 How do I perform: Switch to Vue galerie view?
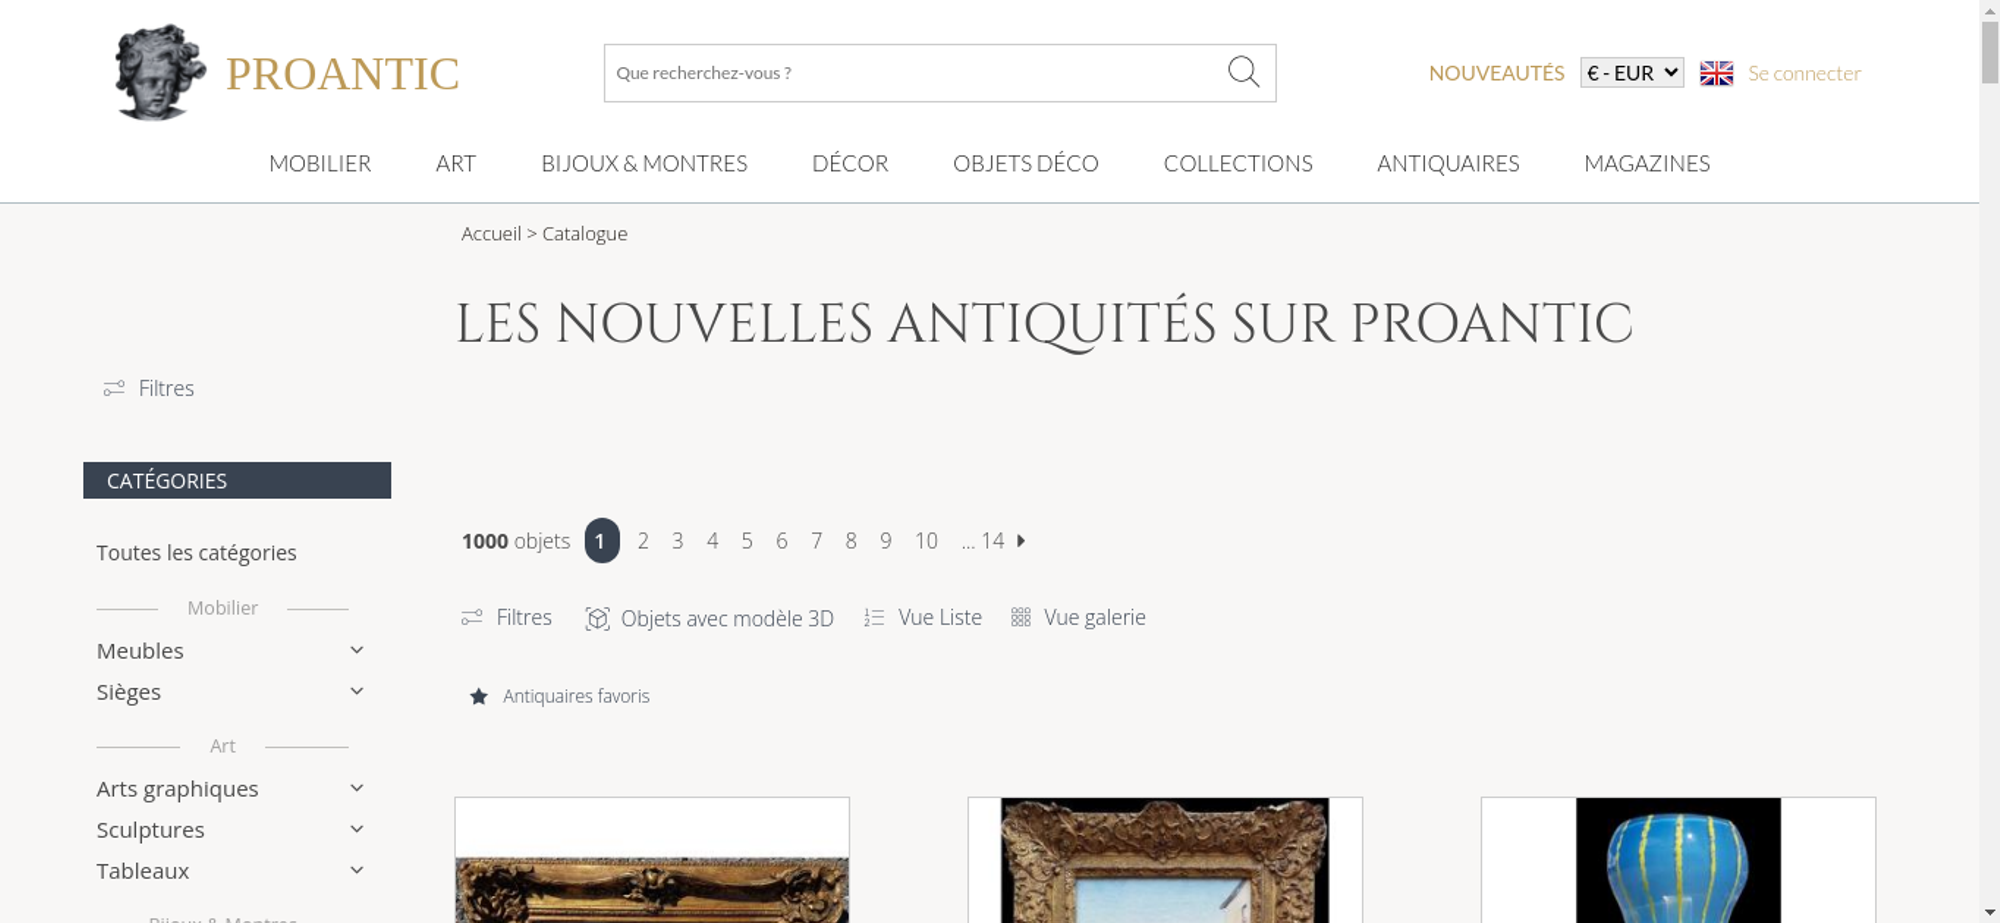1078,618
